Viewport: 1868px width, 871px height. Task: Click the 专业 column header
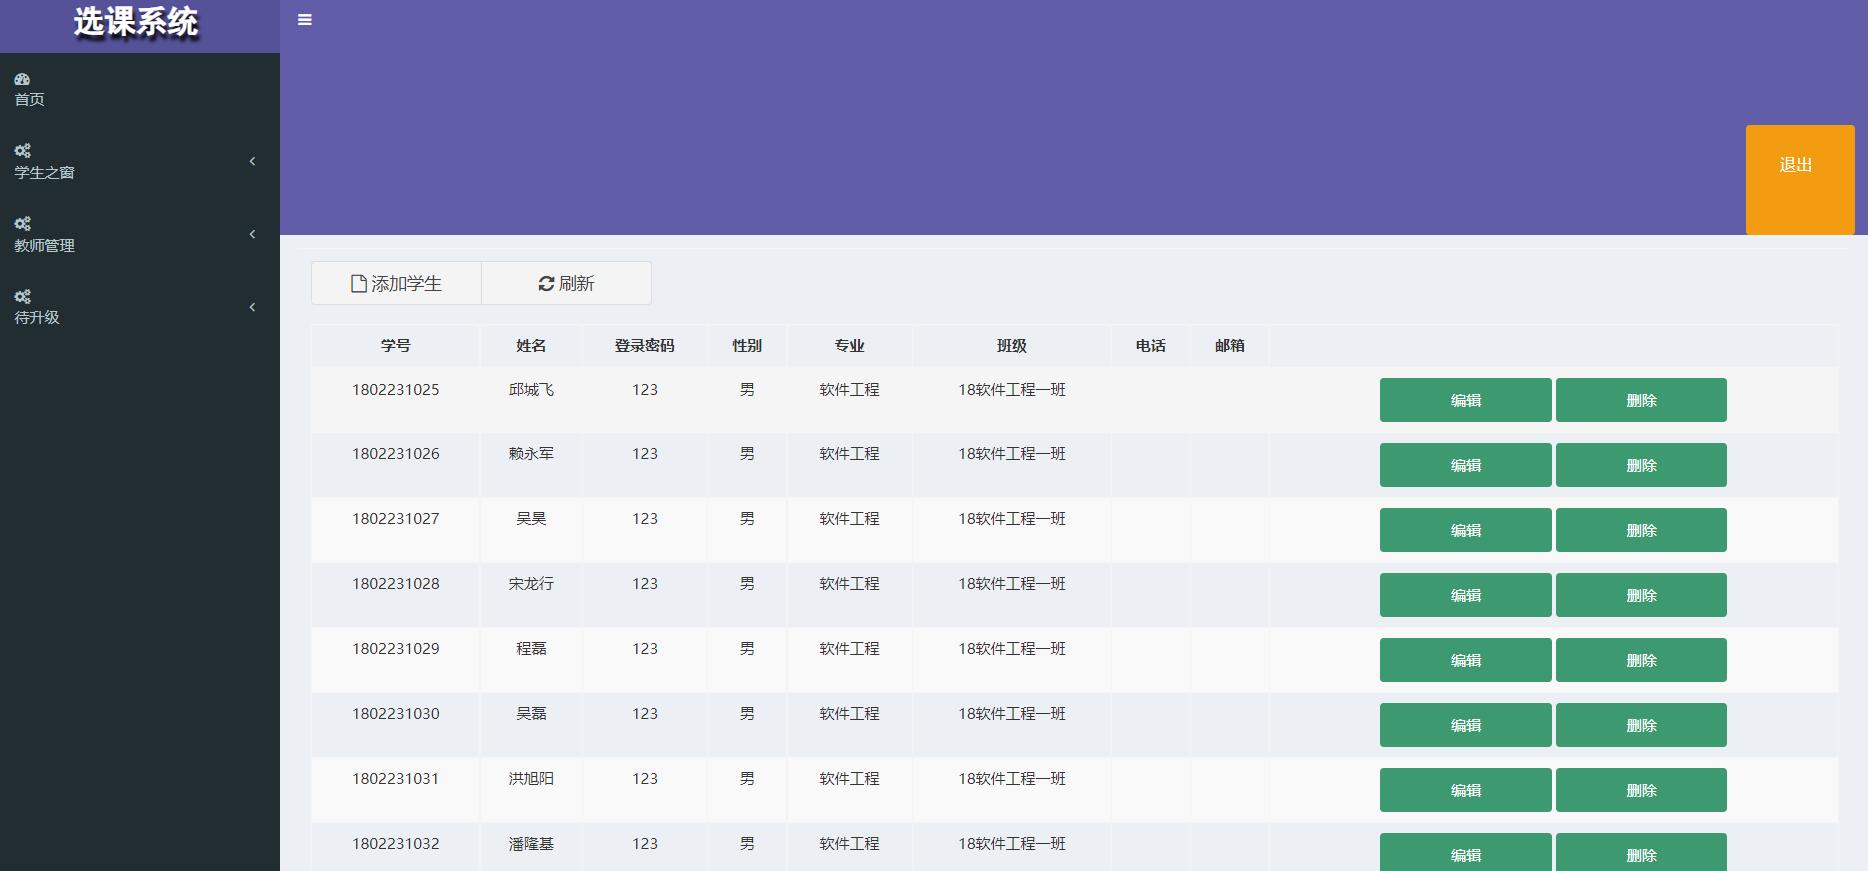[x=850, y=345]
